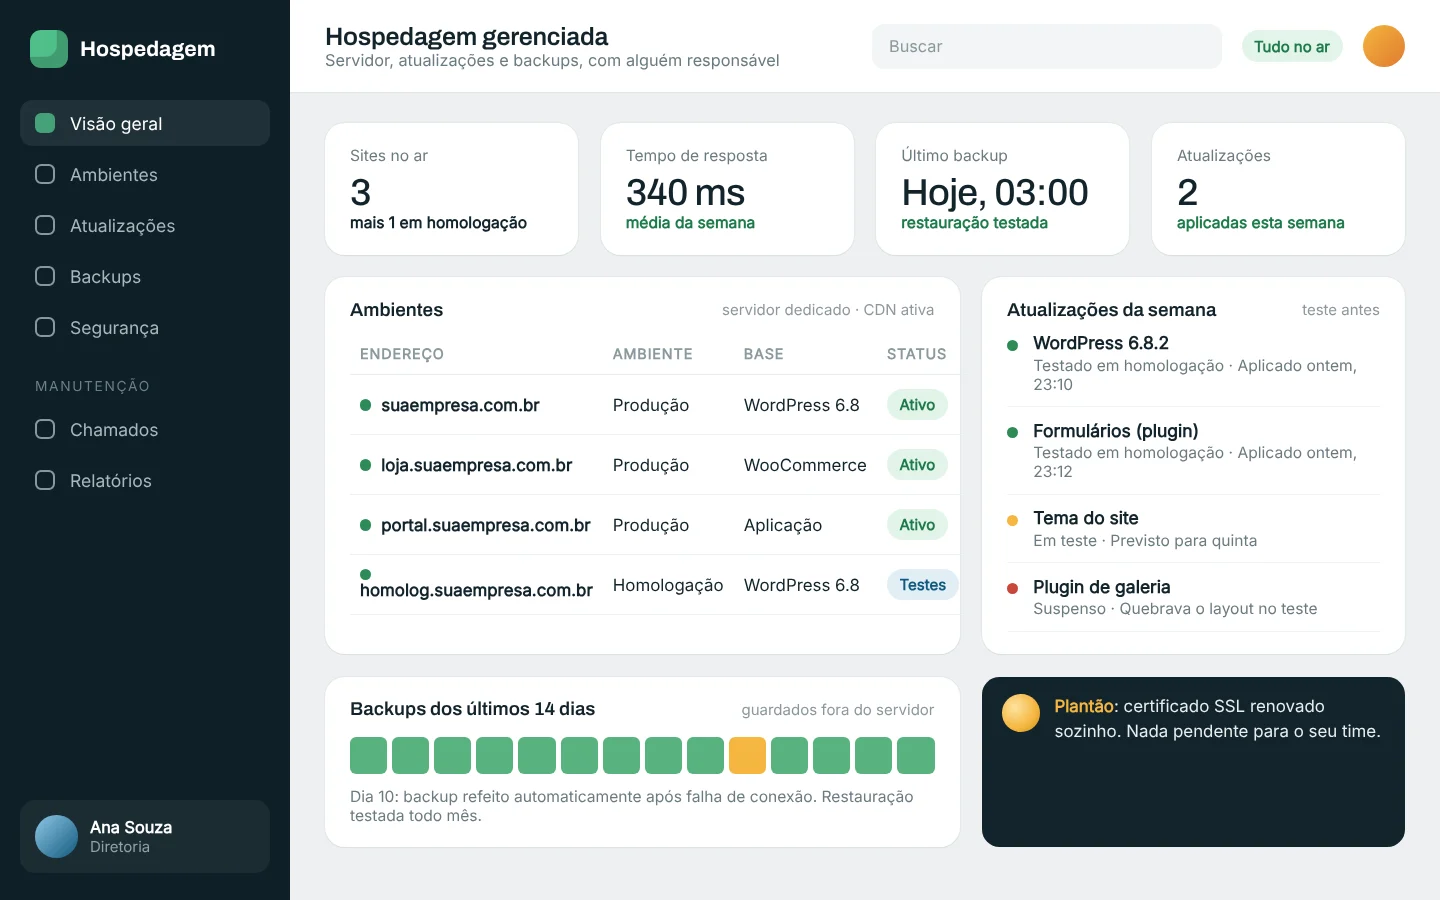The height and width of the screenshot is (900, 1440).
Task: Open the loja.suaempresa.com.br address
Action: point(476,465)
